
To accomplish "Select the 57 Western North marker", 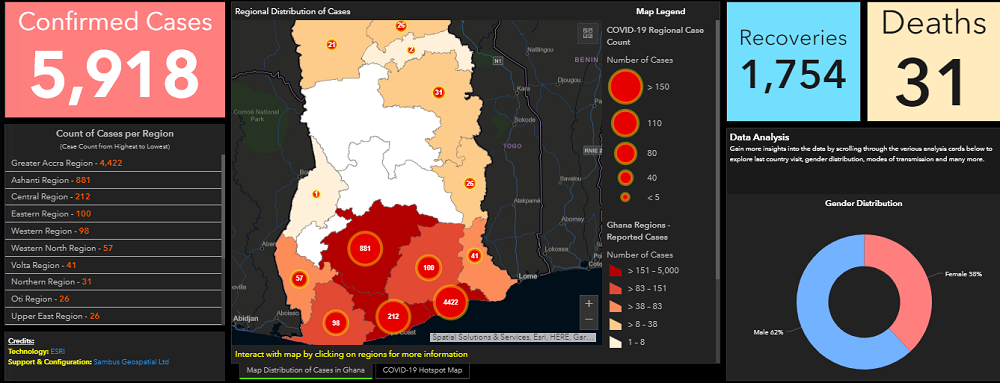I will pos(299,278).
